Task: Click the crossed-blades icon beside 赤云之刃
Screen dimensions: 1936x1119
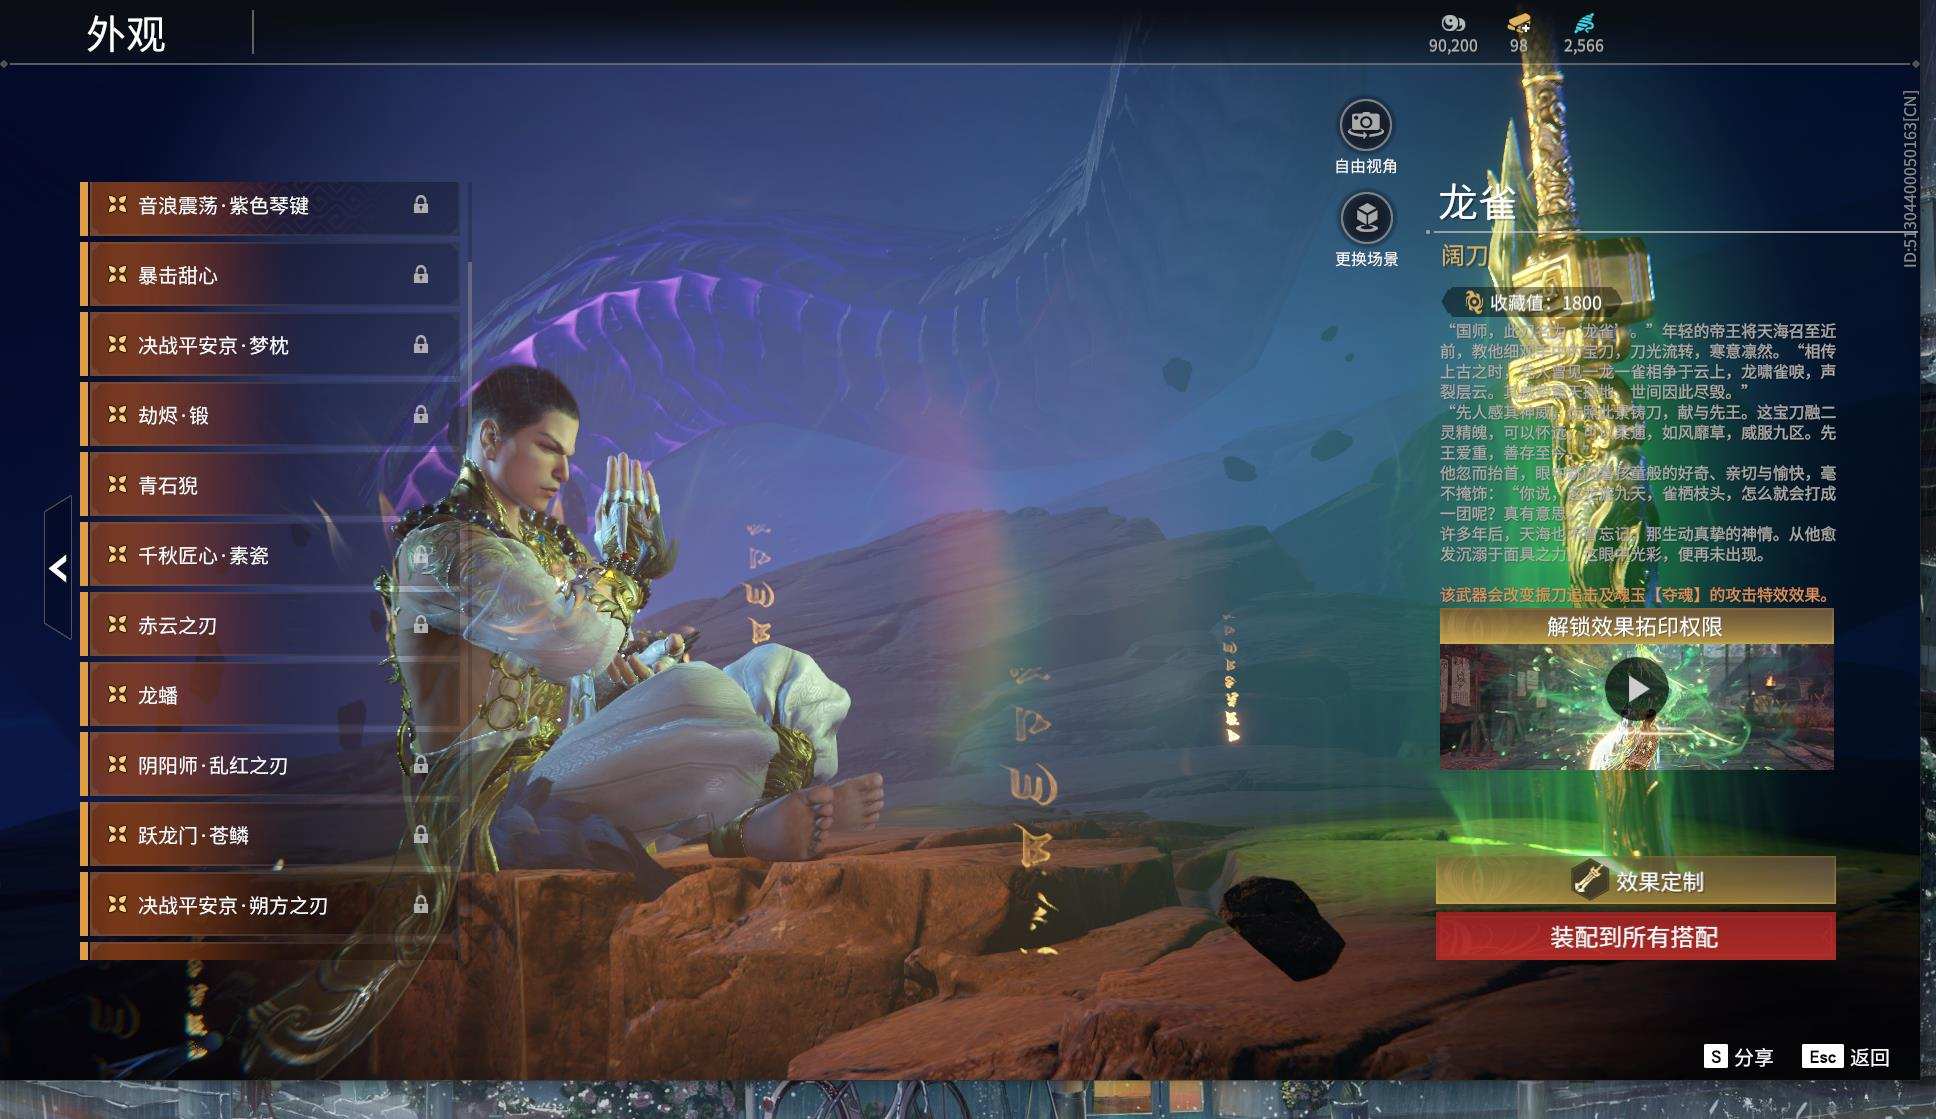Action: (117, 624)
